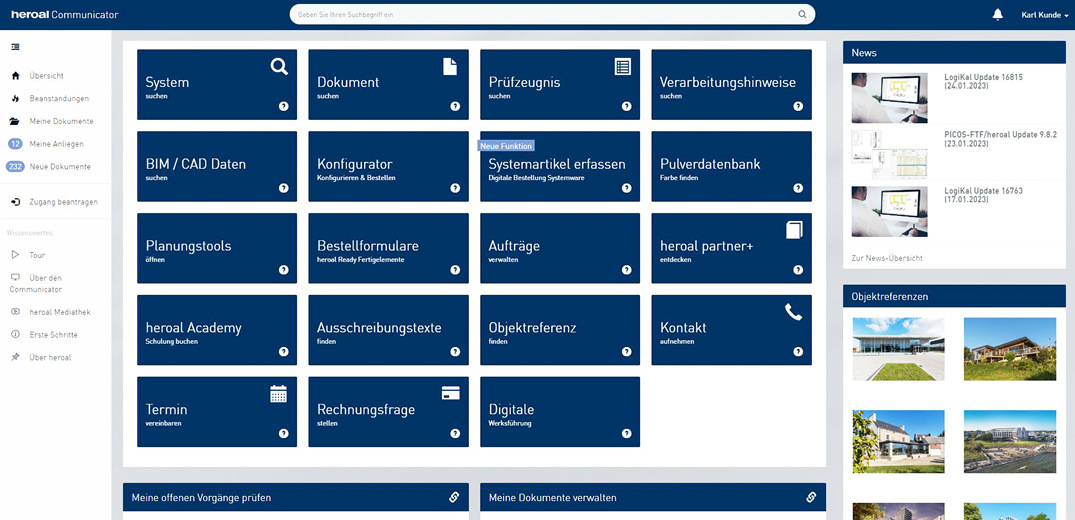Click the help icon on System tile
This screenshot has width=1075, height=520.
point(283,105)
